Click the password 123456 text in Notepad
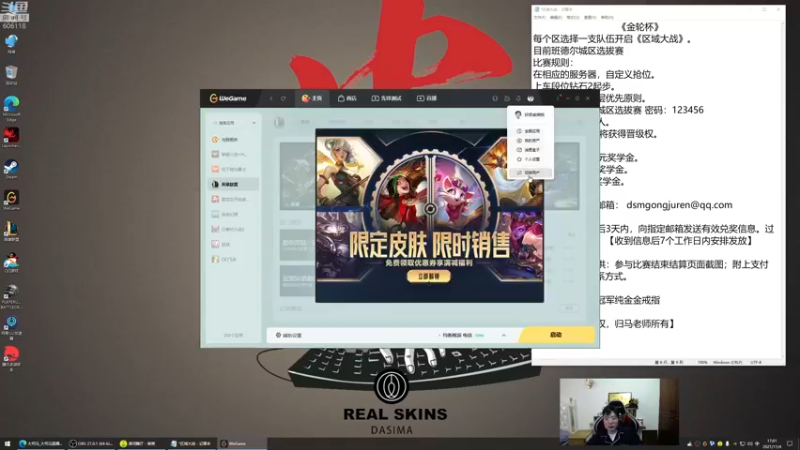 (x=688, y=110)
